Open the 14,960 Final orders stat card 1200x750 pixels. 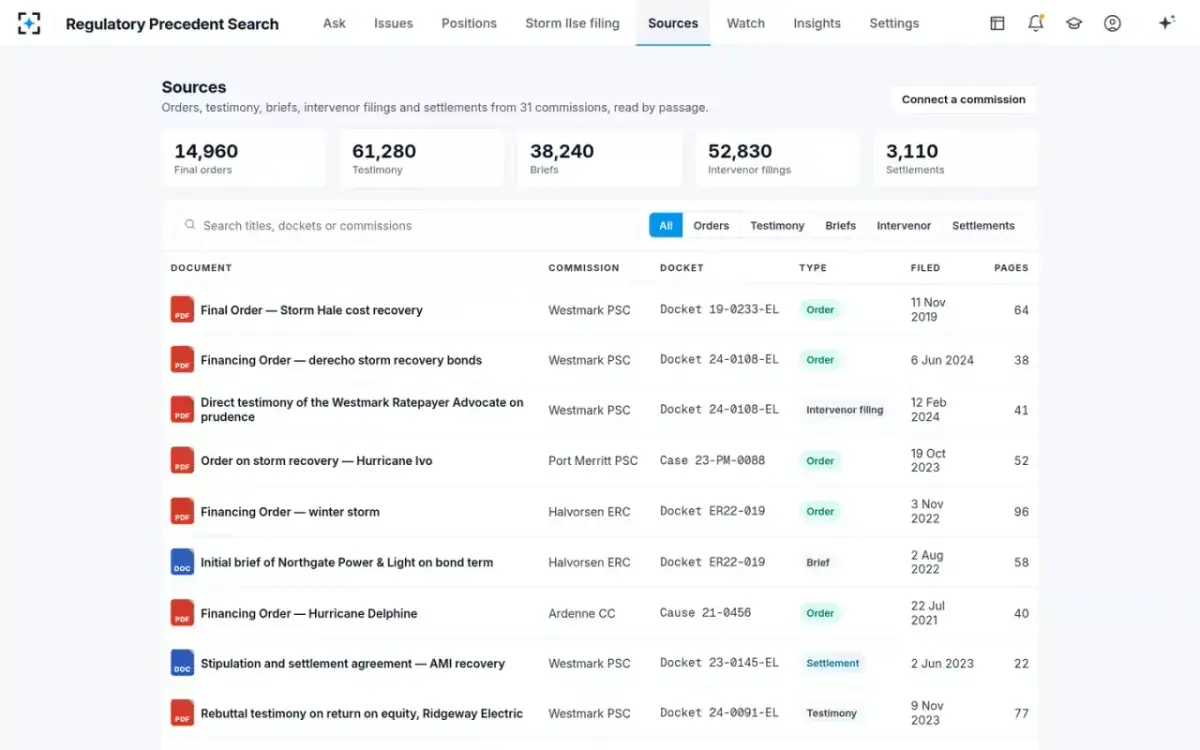click(x=244, y=159)
